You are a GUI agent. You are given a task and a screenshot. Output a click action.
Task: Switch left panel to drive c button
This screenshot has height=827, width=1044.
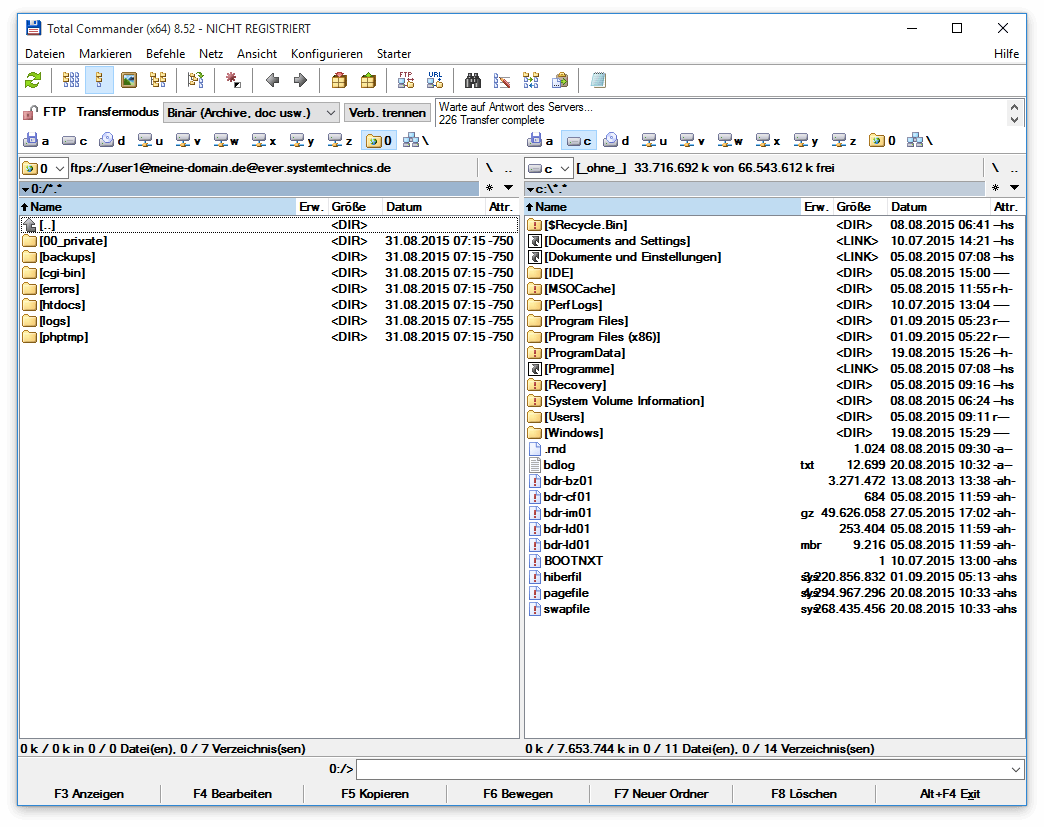pyautogui.click(x=74, y=140)
